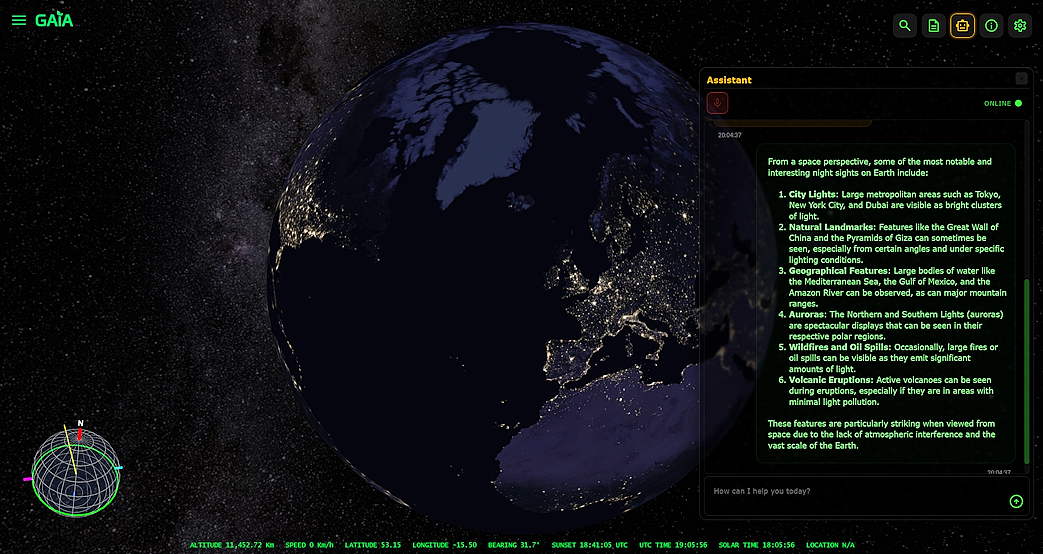Close the Assistant panel
Screen dimensions: 1043x554
[1021, 78]
